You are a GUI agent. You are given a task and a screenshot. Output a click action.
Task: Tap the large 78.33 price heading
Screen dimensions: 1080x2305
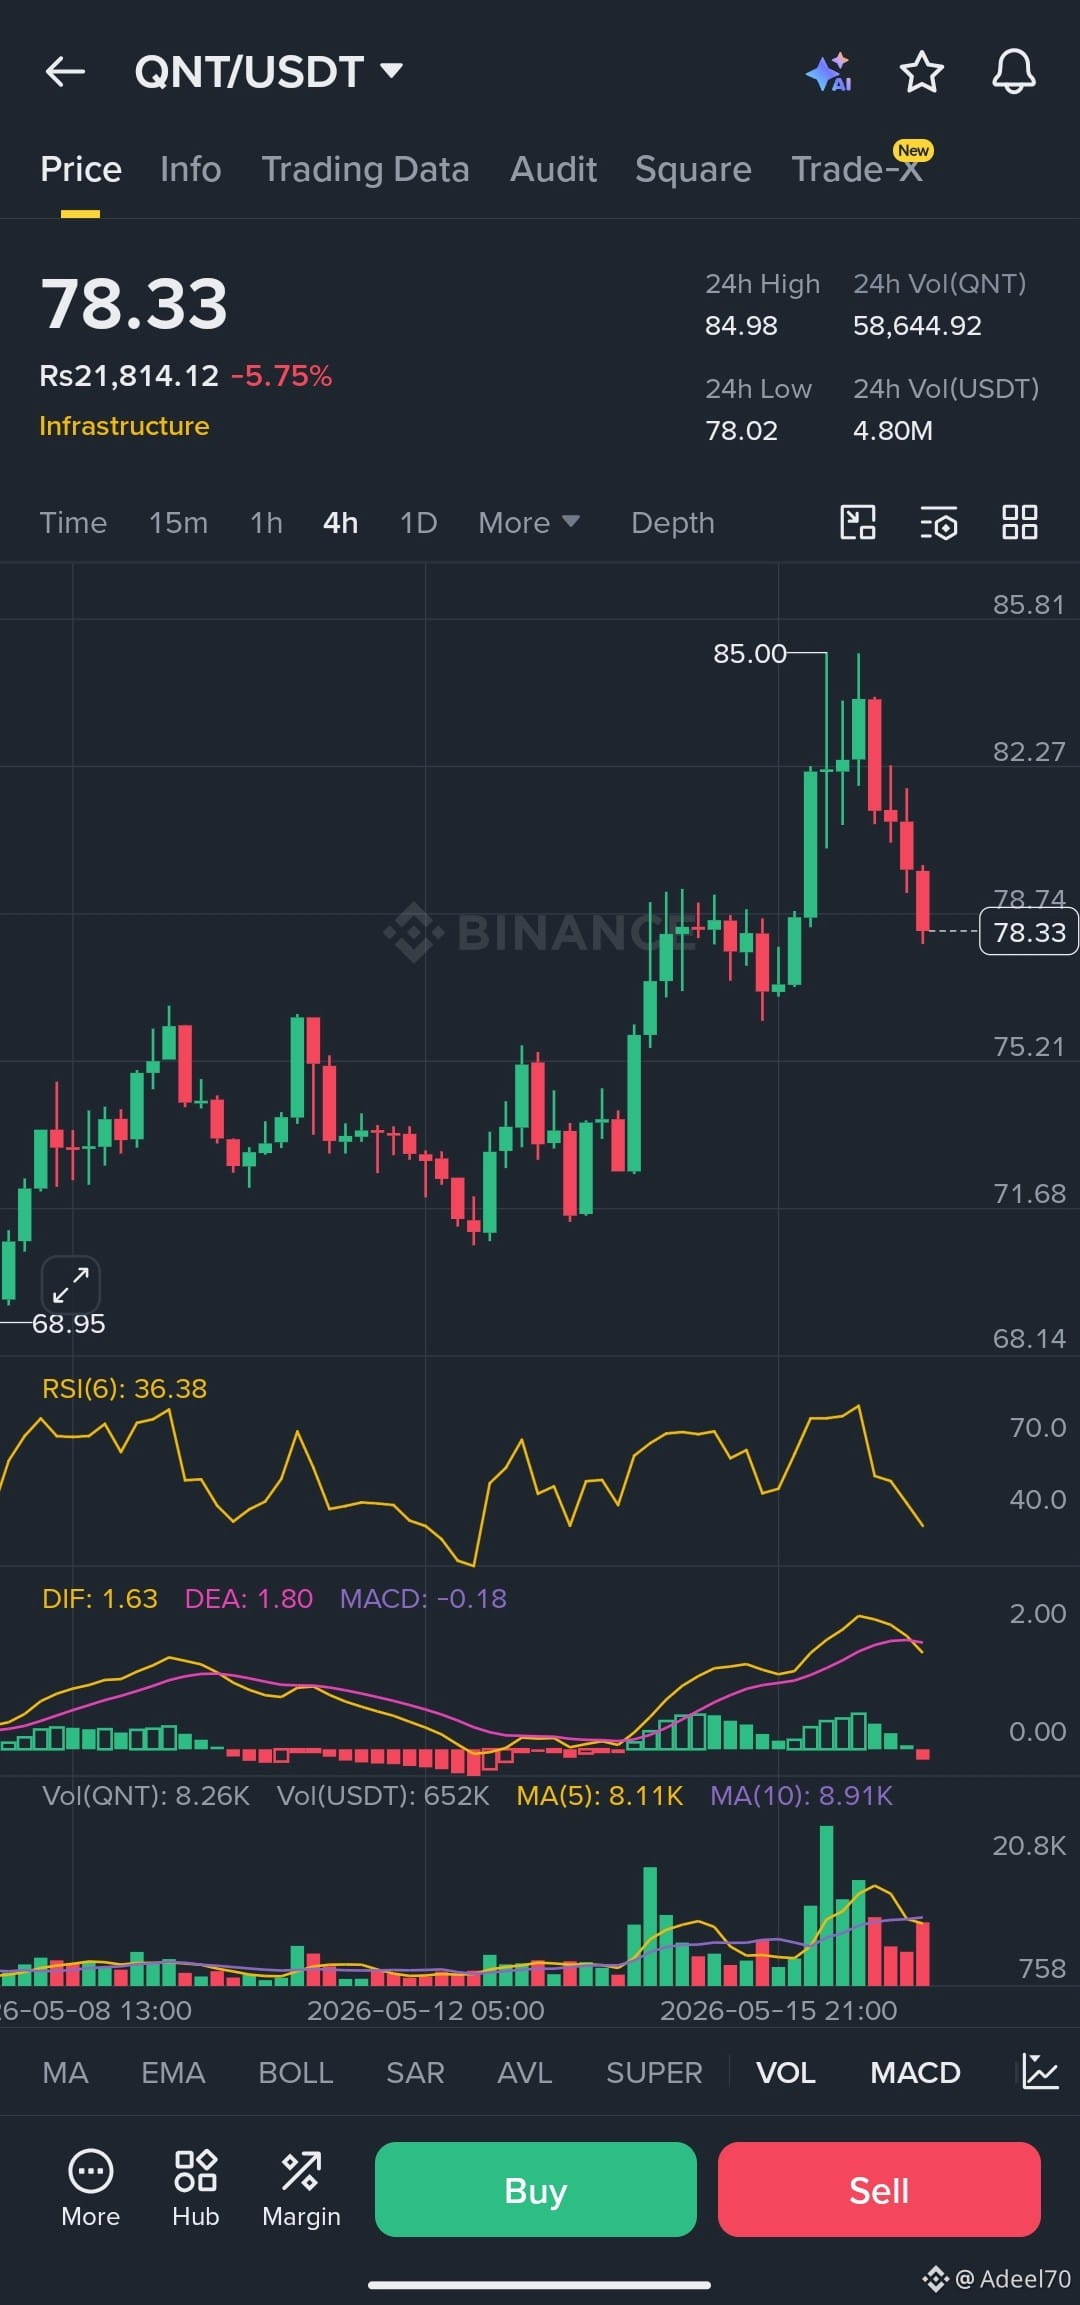tap(134, 304)
